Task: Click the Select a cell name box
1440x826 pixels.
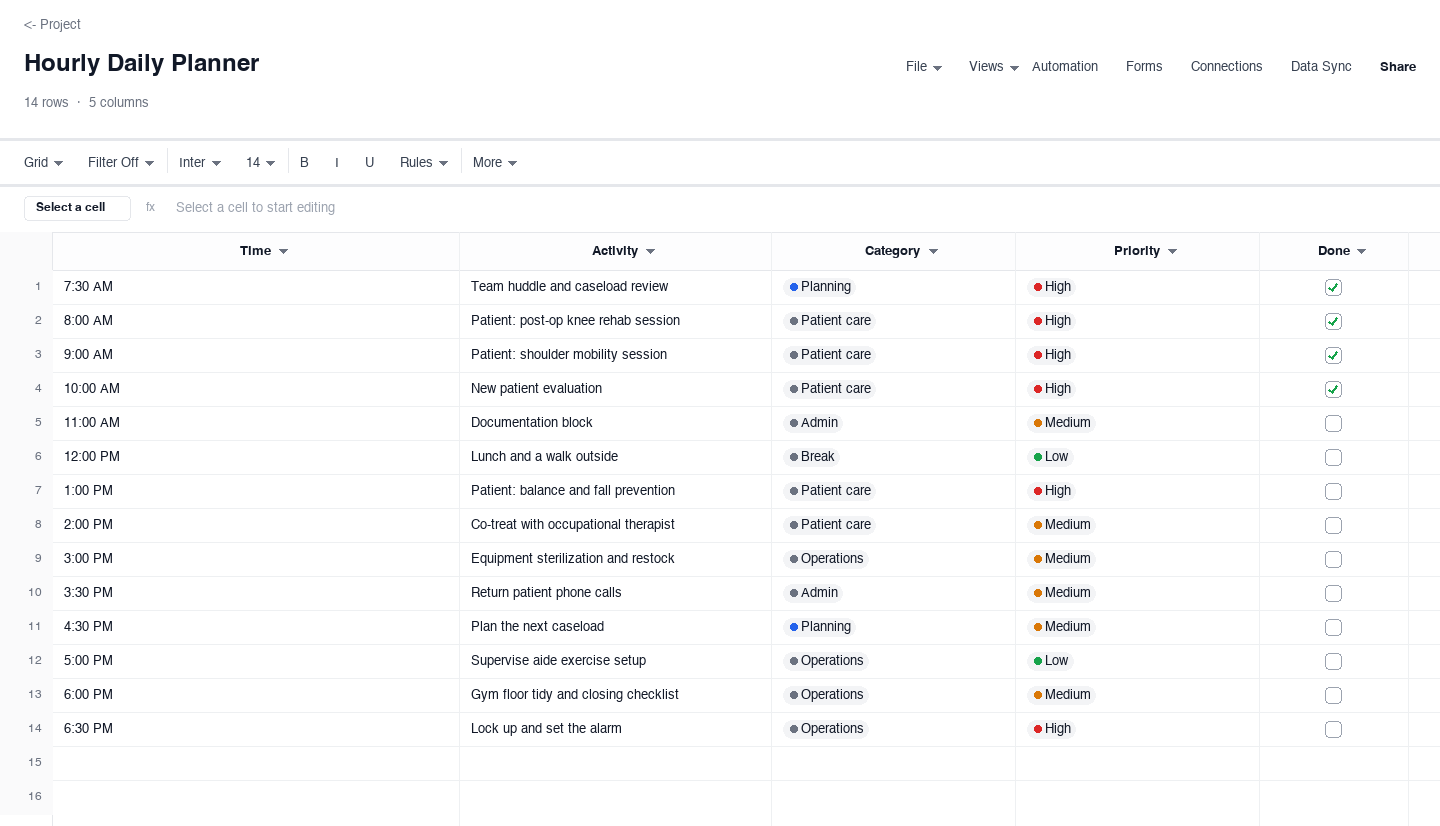Action: pyautogui.click(x=77, y=208)
